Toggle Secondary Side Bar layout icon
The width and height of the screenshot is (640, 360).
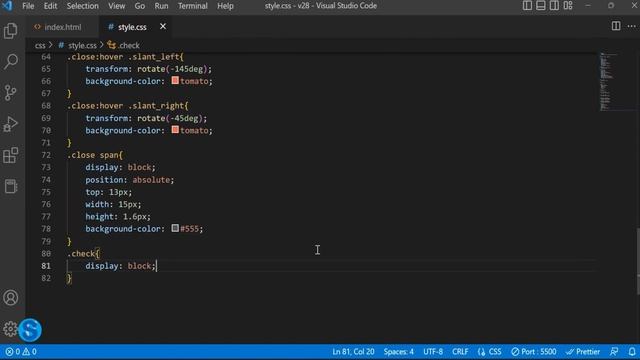click(x=554, y=6)
